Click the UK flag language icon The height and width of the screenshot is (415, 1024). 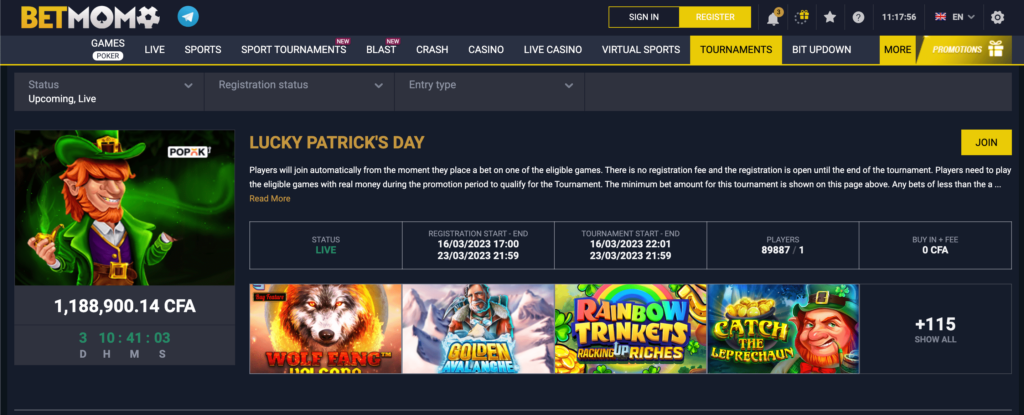pyautogui.click(x=940, y=17)
